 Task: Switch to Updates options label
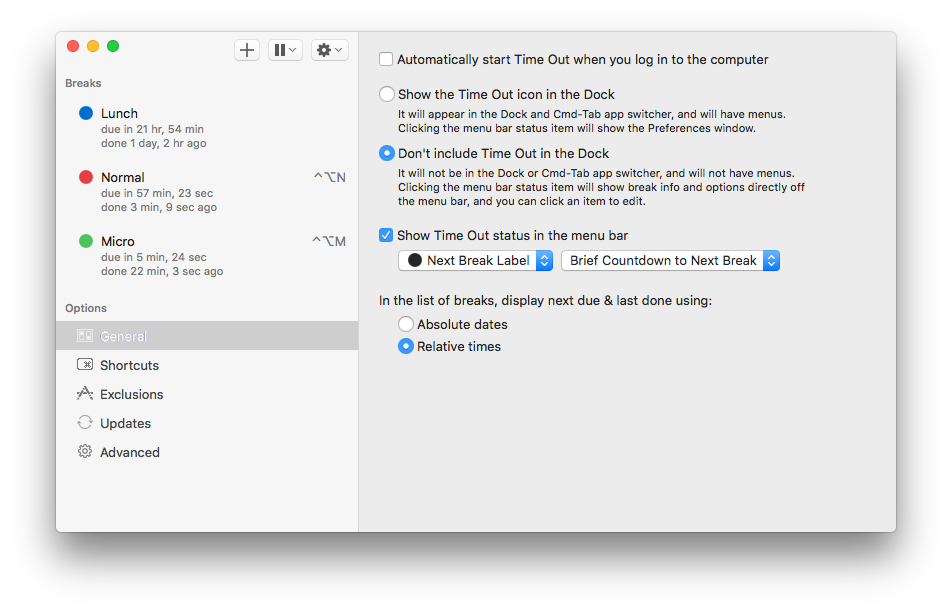click(x=126, y=424)
